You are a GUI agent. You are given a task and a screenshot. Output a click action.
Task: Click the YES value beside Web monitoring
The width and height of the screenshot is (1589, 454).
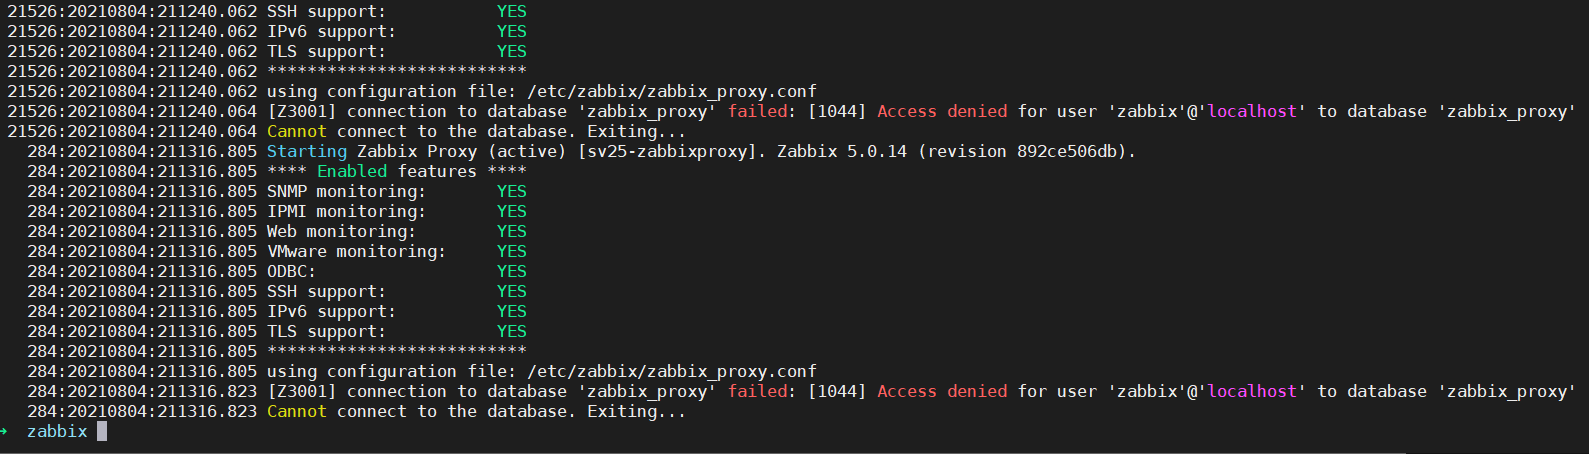click(511, 231)
